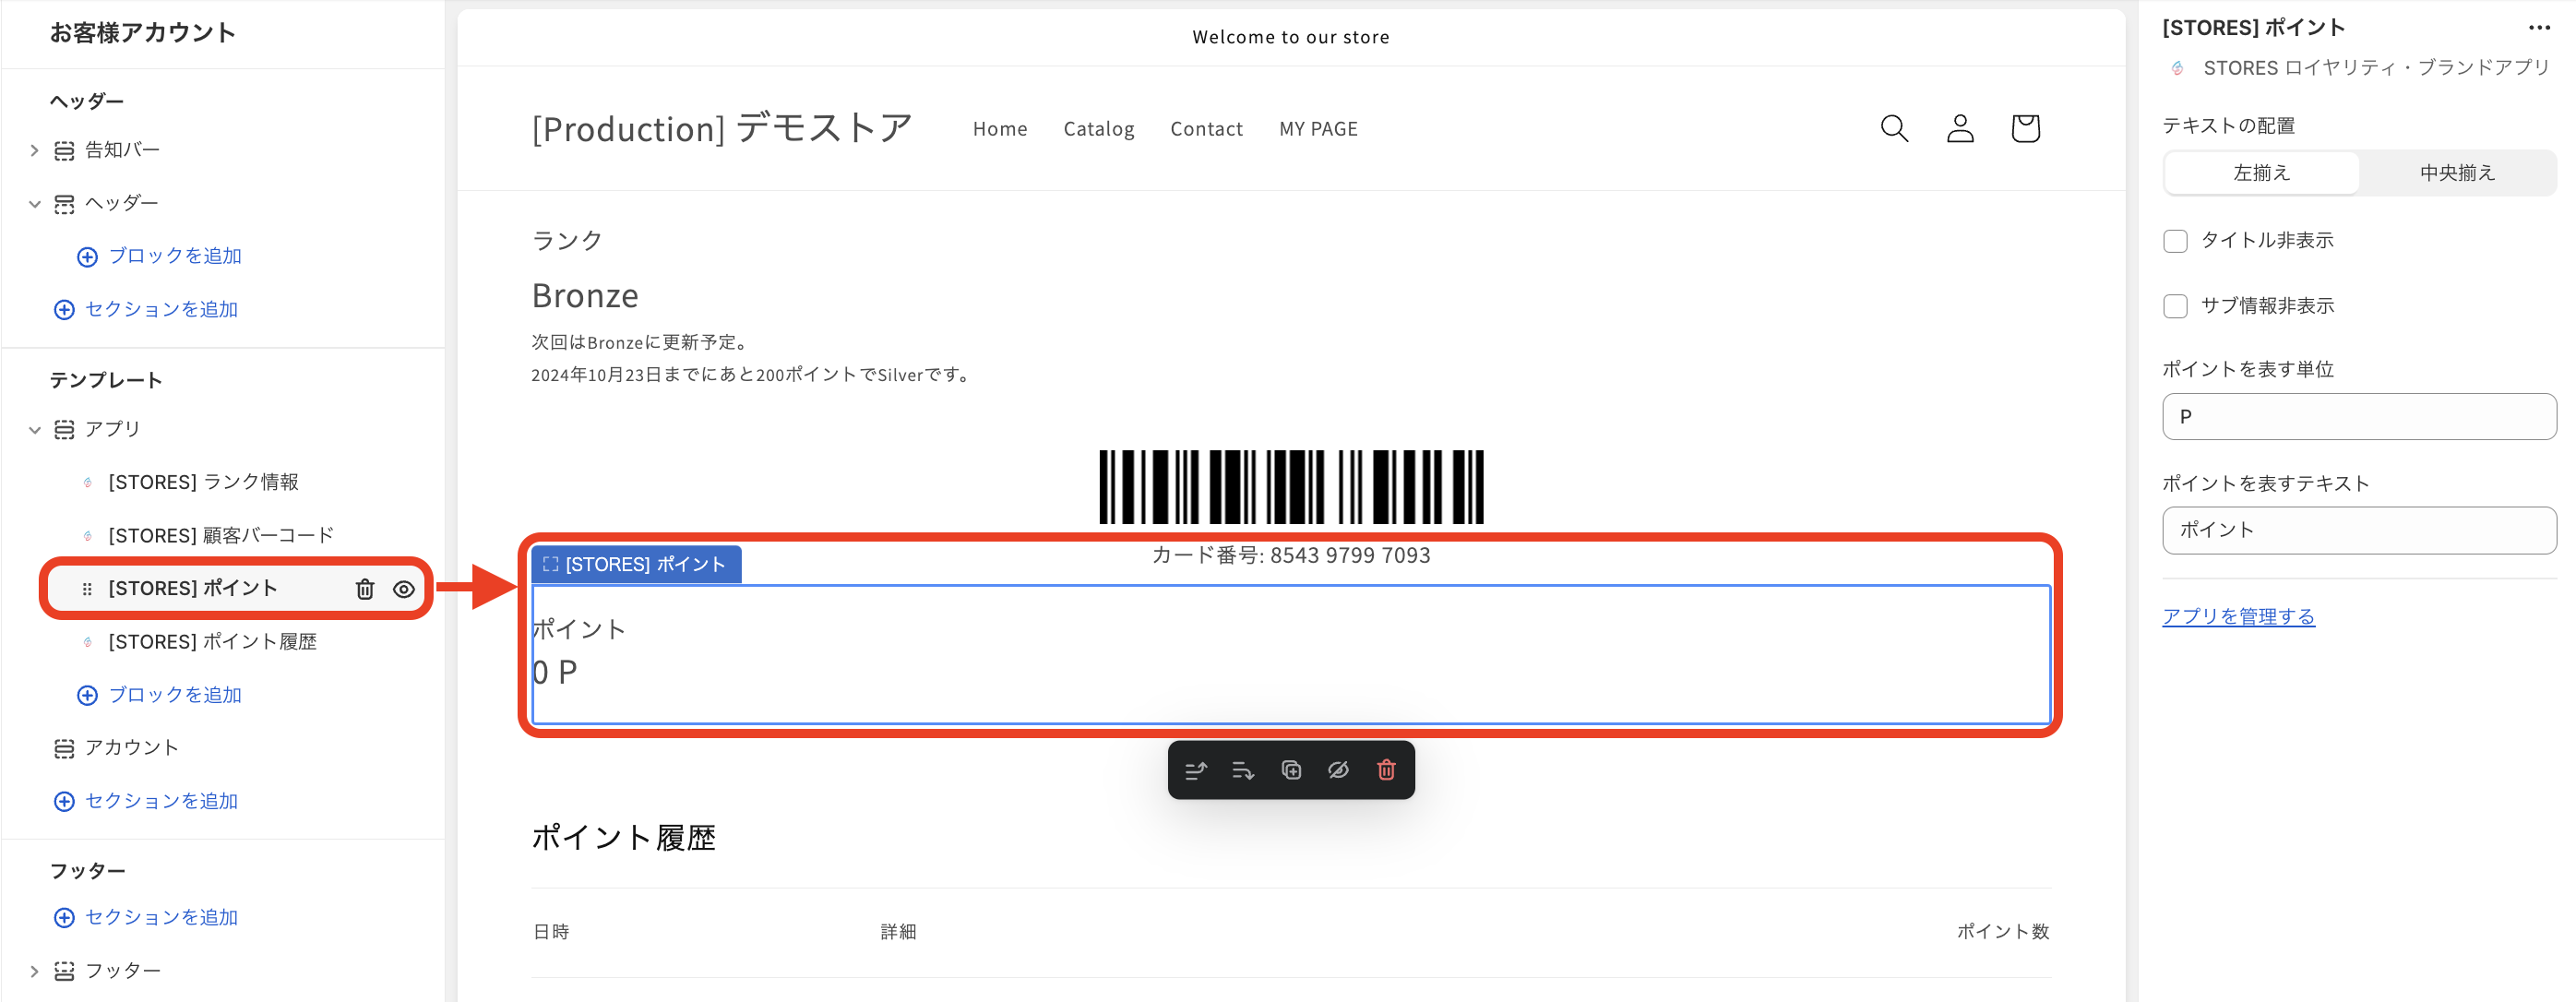Open the shopping cart icon
Viewport: 2576px width, 1002px height.
click(x=2025, y=128)
